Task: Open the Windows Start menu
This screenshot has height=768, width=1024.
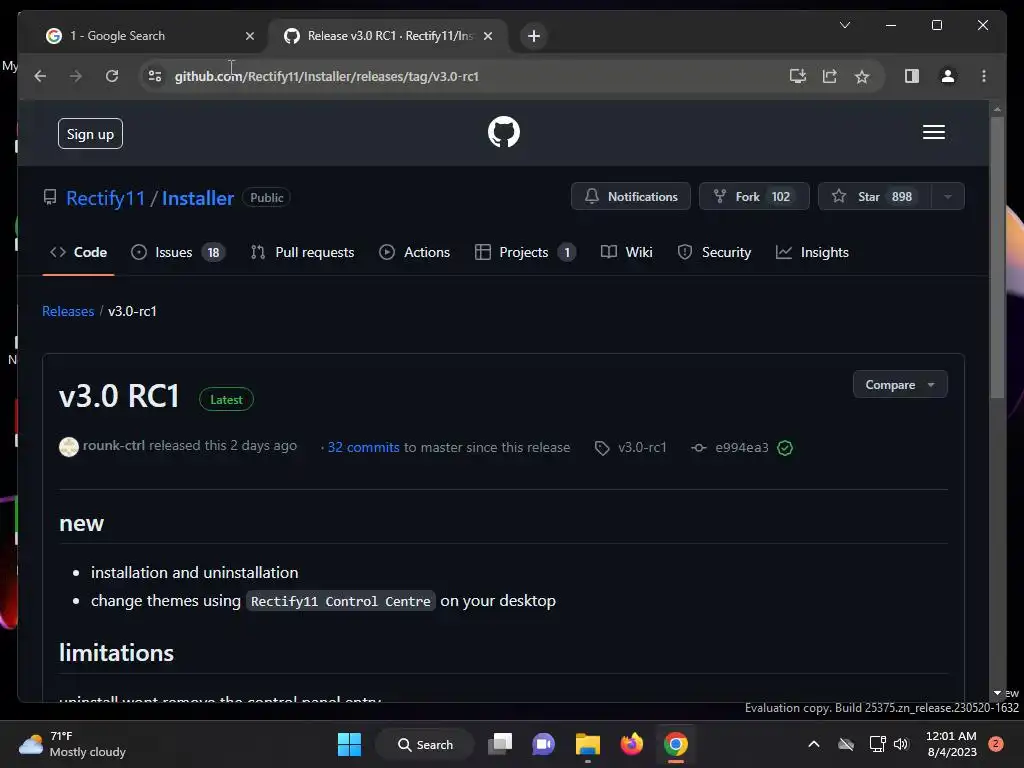Action: point(349,744)
